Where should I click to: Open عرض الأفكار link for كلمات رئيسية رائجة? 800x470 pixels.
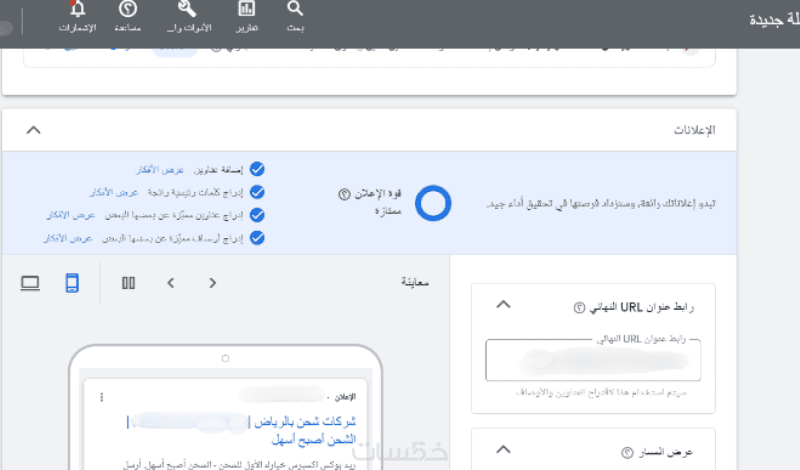tap(114, 192)
